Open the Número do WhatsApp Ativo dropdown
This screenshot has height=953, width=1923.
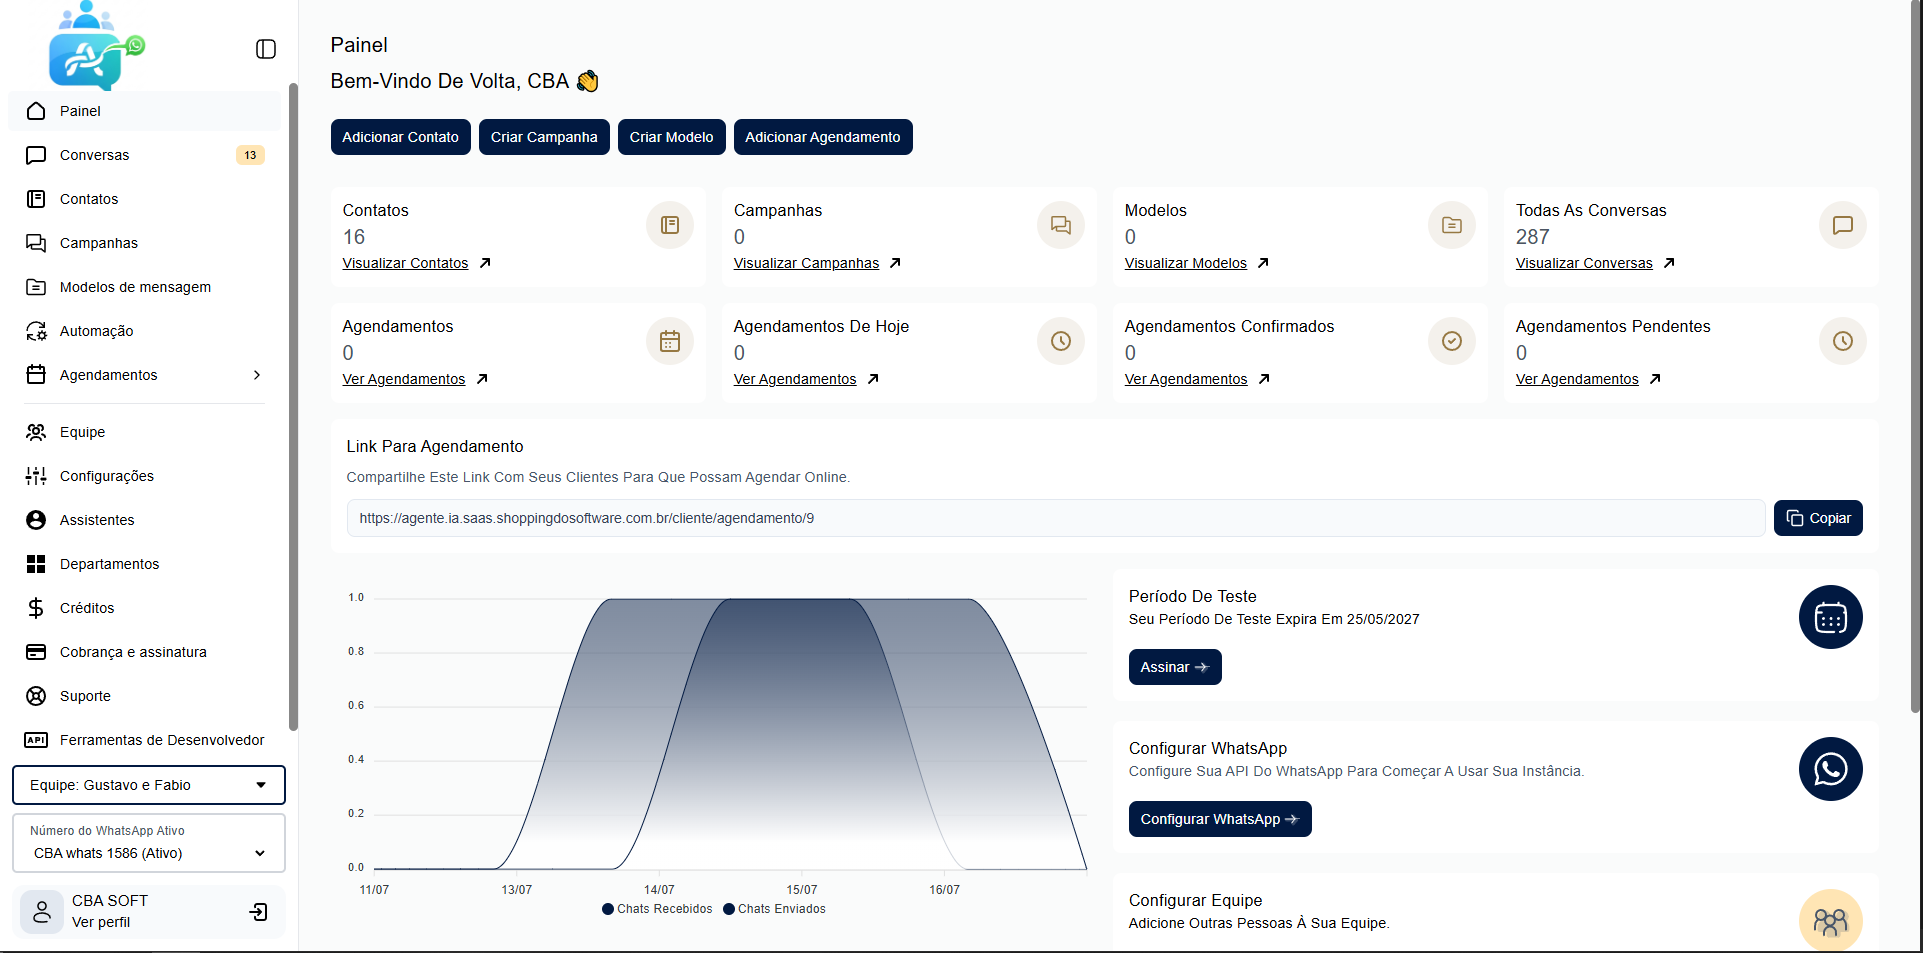(x=149, y=843)
